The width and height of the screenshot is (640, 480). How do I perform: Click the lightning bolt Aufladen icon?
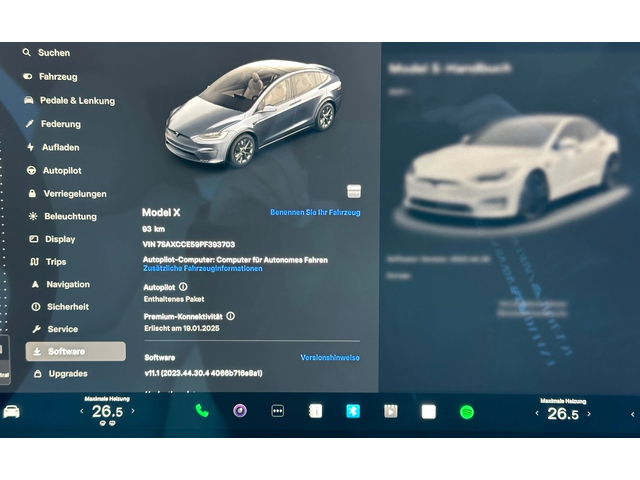click(31, 147)
